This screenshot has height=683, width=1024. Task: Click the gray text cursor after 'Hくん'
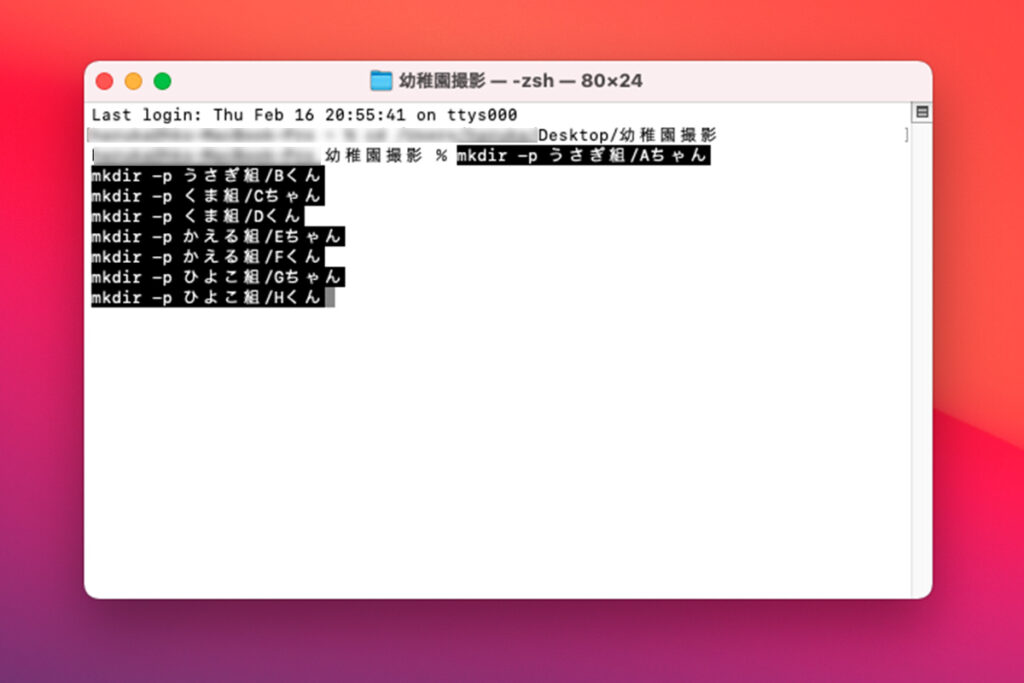[x=330, y=297]
